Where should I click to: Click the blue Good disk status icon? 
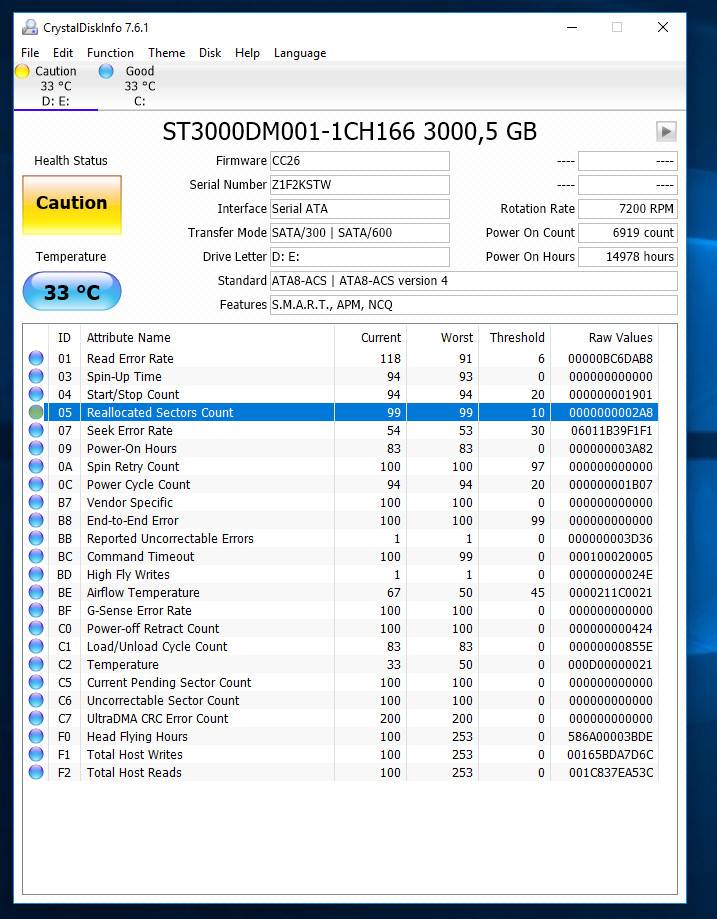(x=106, y=71)
